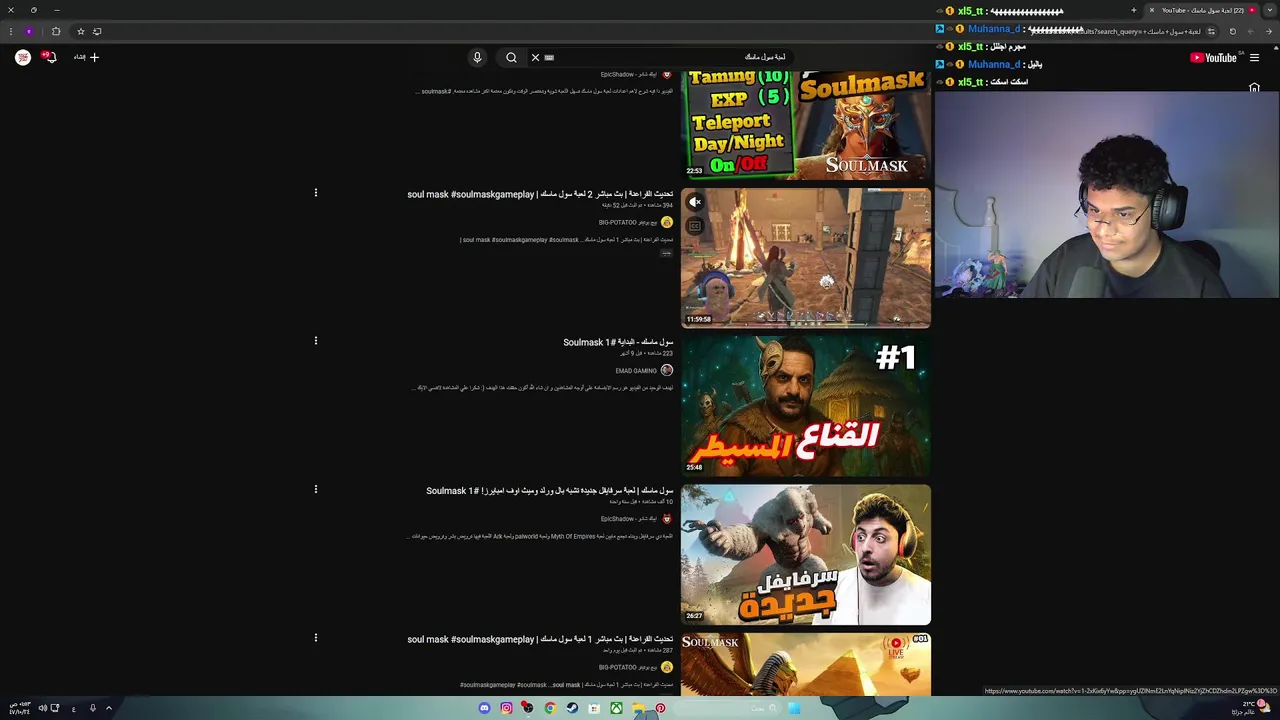Open EpicShadow channel under the Soulmask 1# video

(629, 519)
